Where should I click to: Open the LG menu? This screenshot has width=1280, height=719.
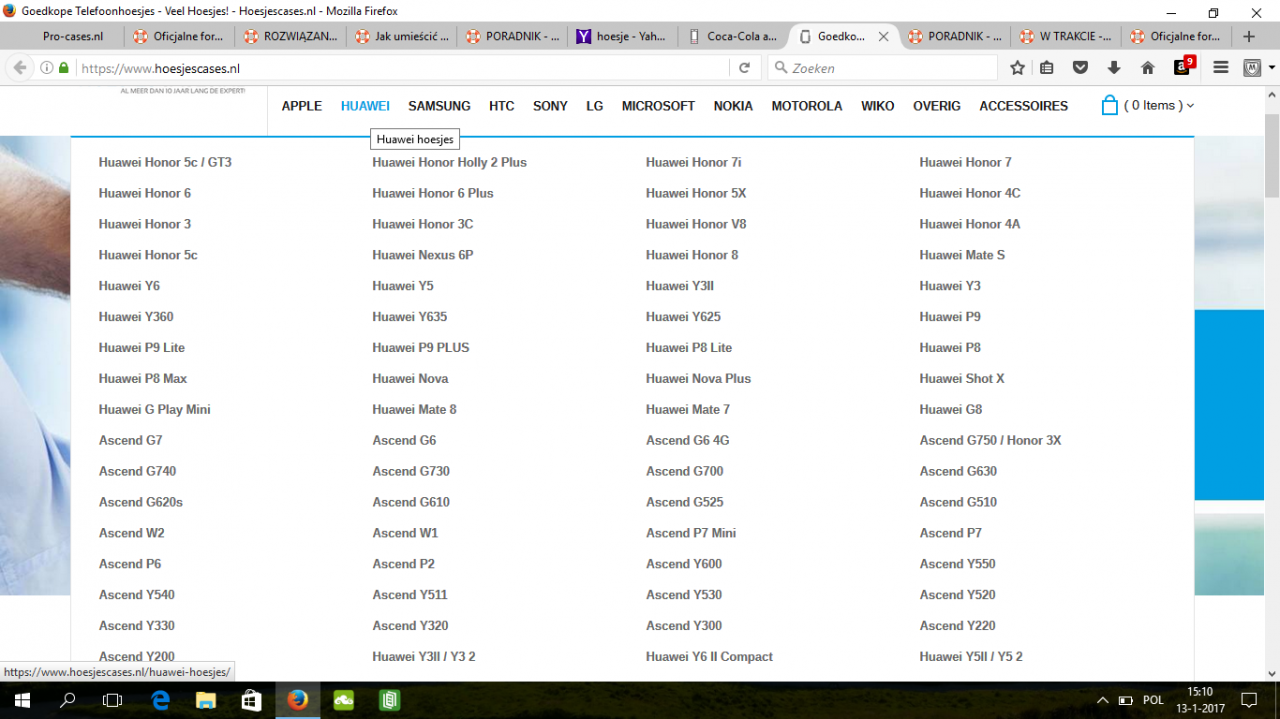[x=595, y=106]
